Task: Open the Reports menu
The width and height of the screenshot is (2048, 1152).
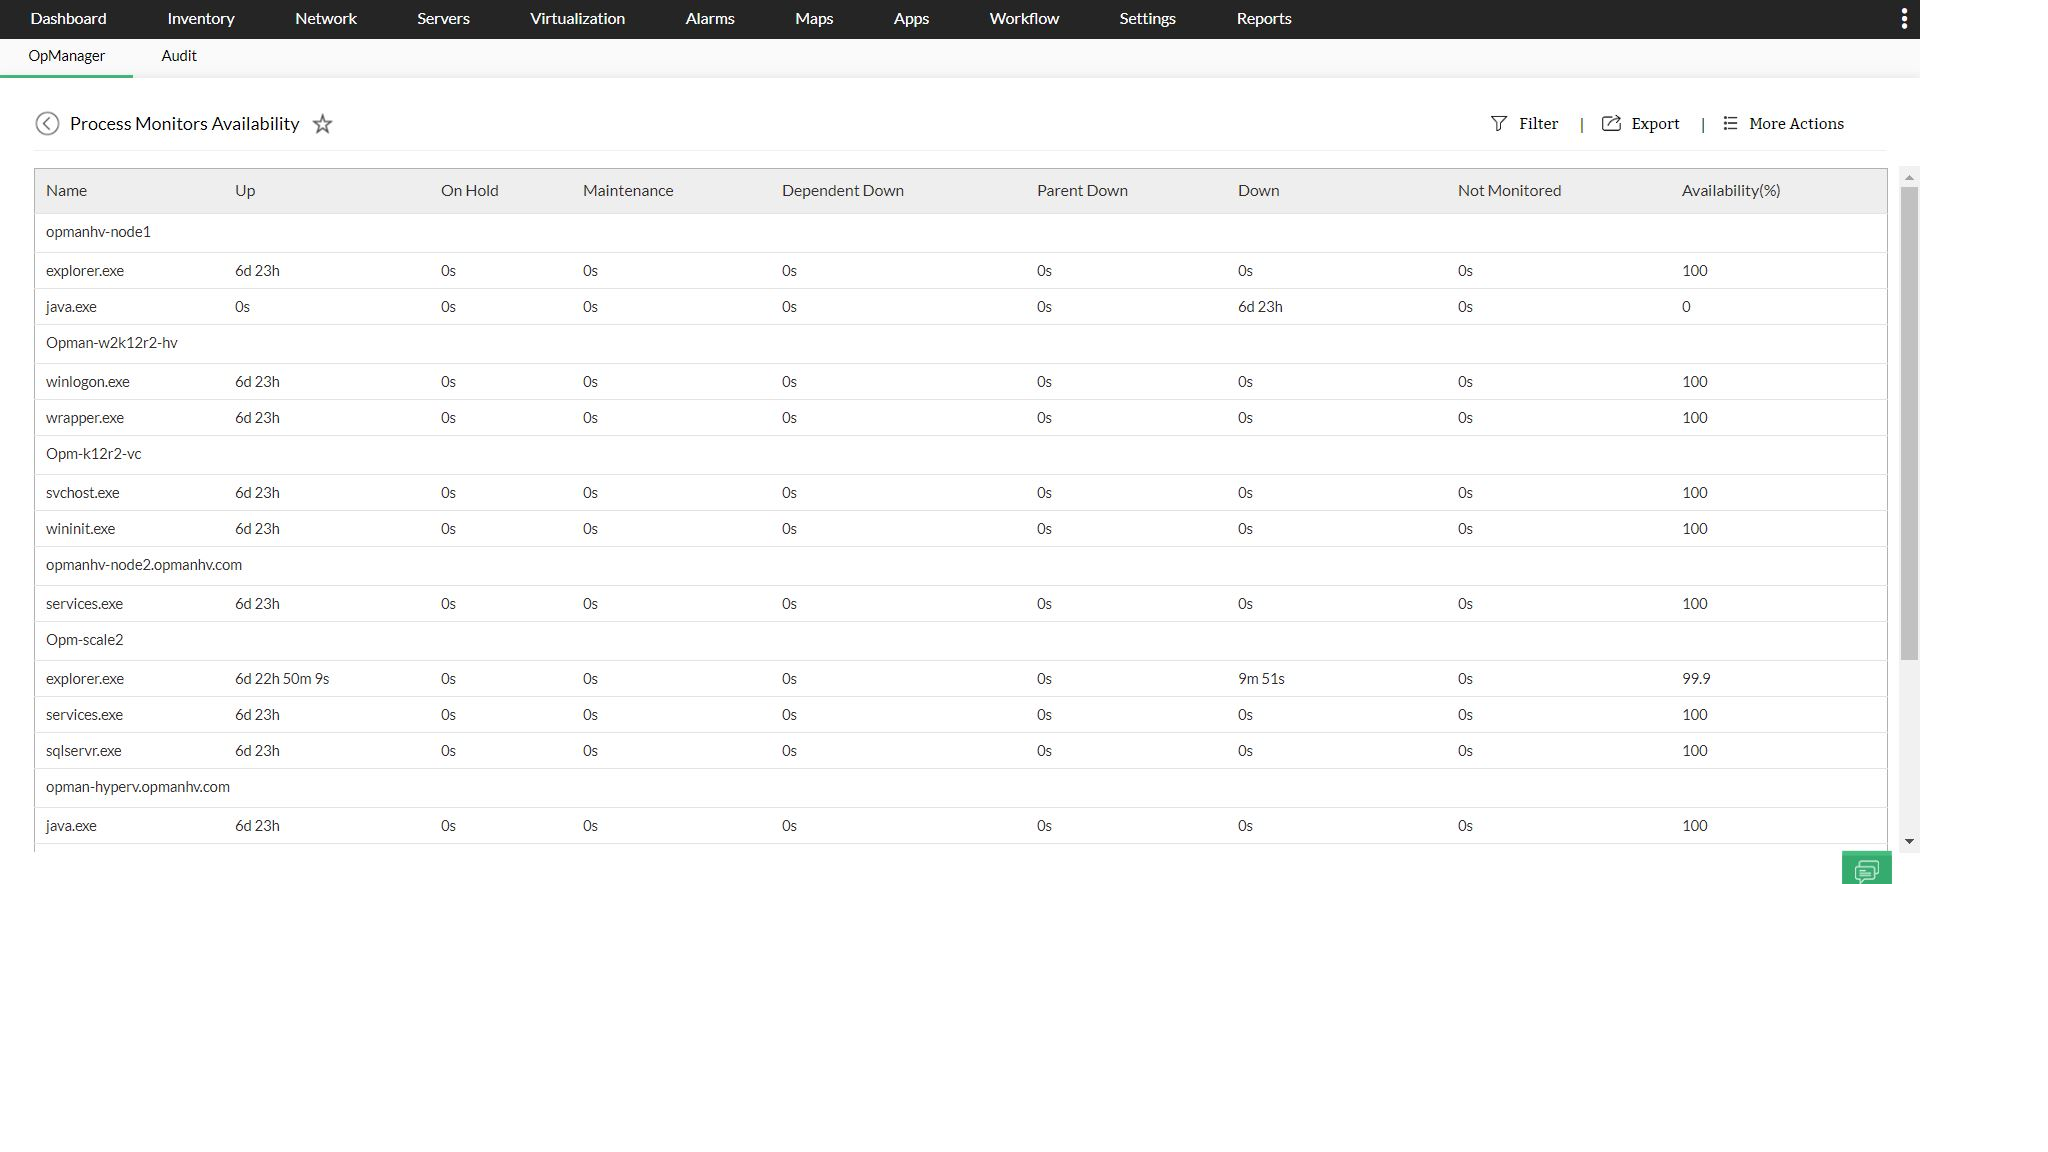Action: tap(1263, 19)
